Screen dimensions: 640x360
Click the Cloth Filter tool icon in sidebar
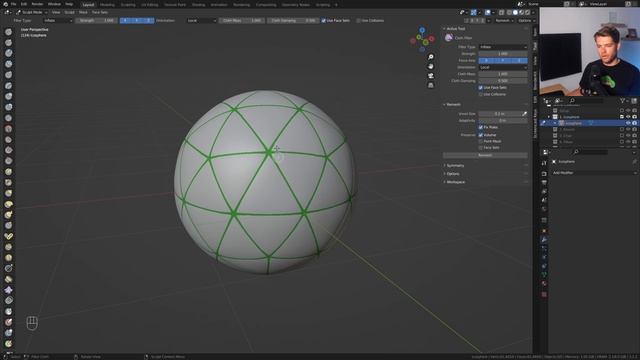click(449, 38)
